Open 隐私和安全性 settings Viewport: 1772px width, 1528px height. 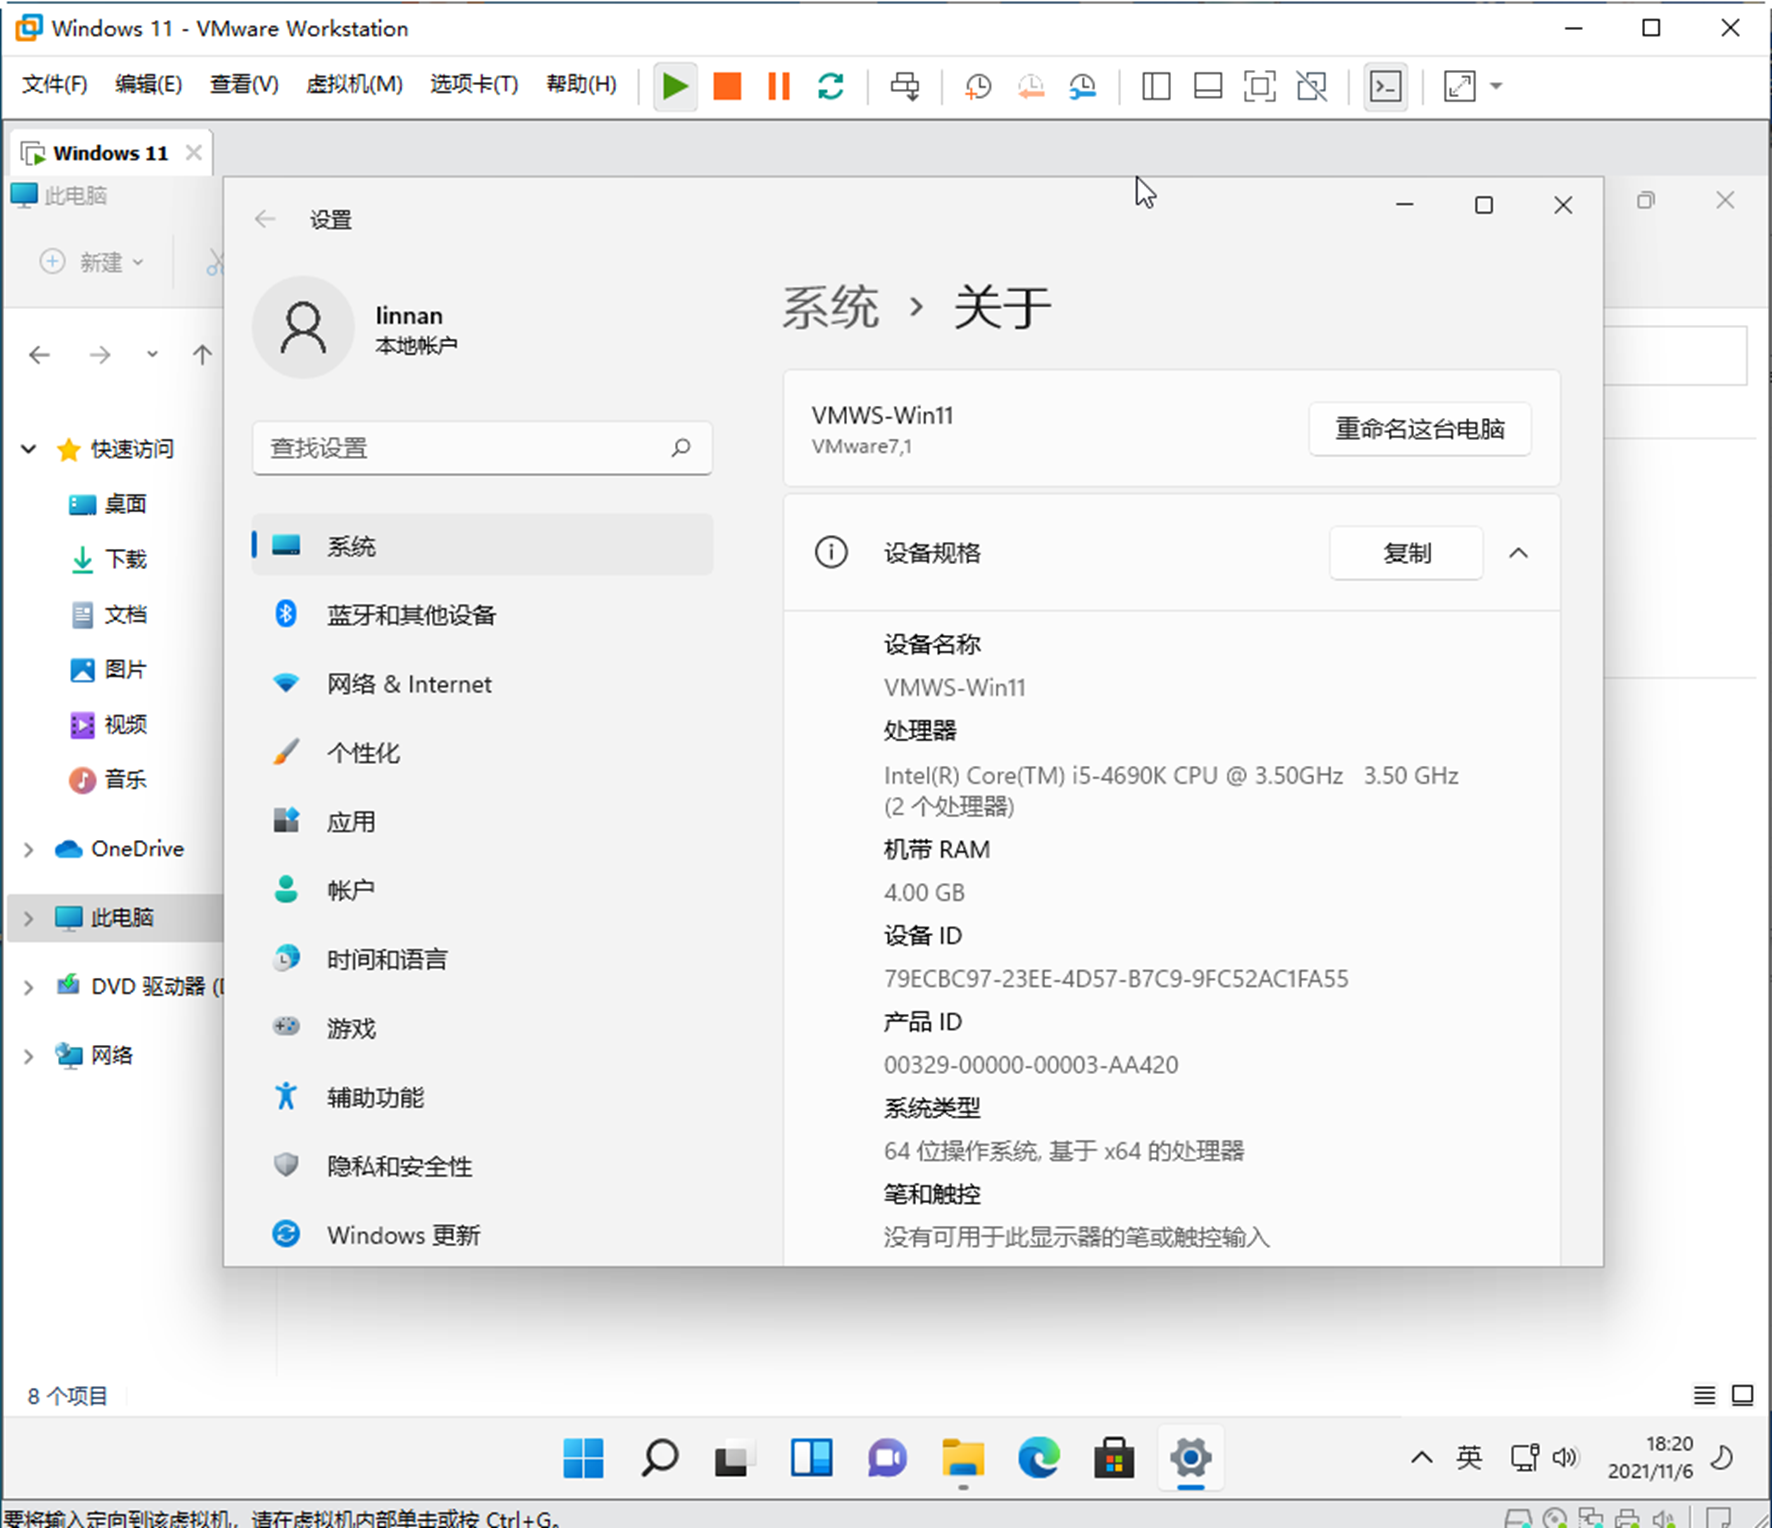pos(482,1165)
